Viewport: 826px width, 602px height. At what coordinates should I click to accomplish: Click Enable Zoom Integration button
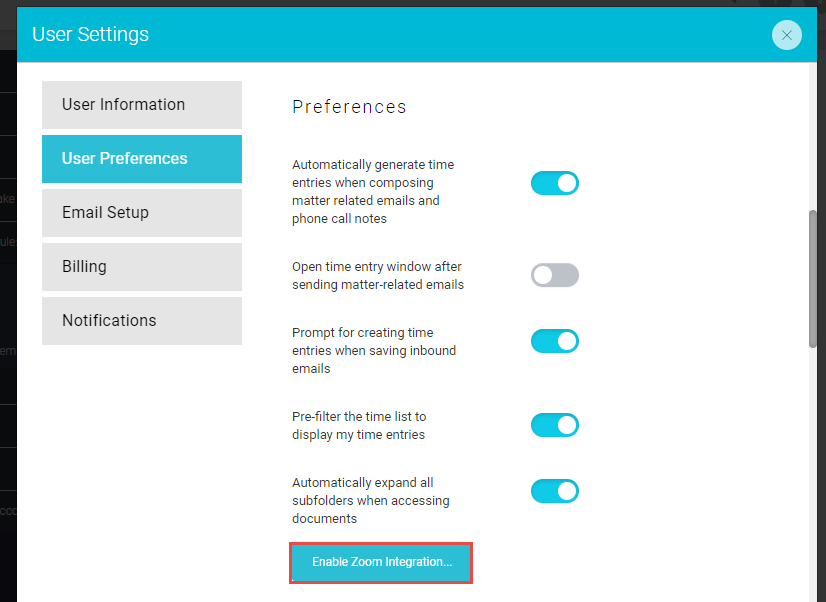click(x=381, y=562)
